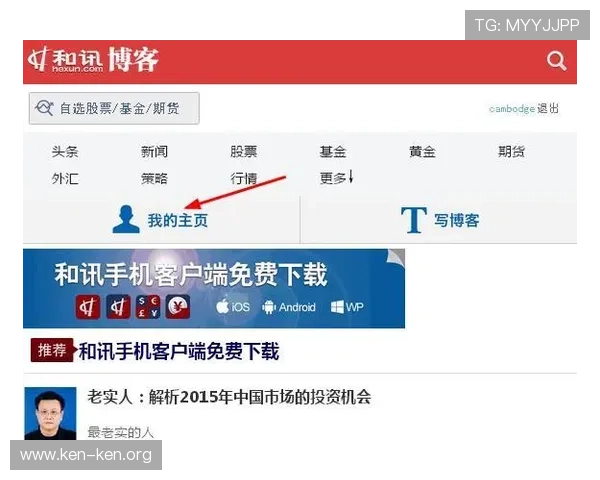Open the 和讯手机客户端免费下载 recommended headline link
The height and width of the screenshot is (480, 600).
tap(178, 351)
